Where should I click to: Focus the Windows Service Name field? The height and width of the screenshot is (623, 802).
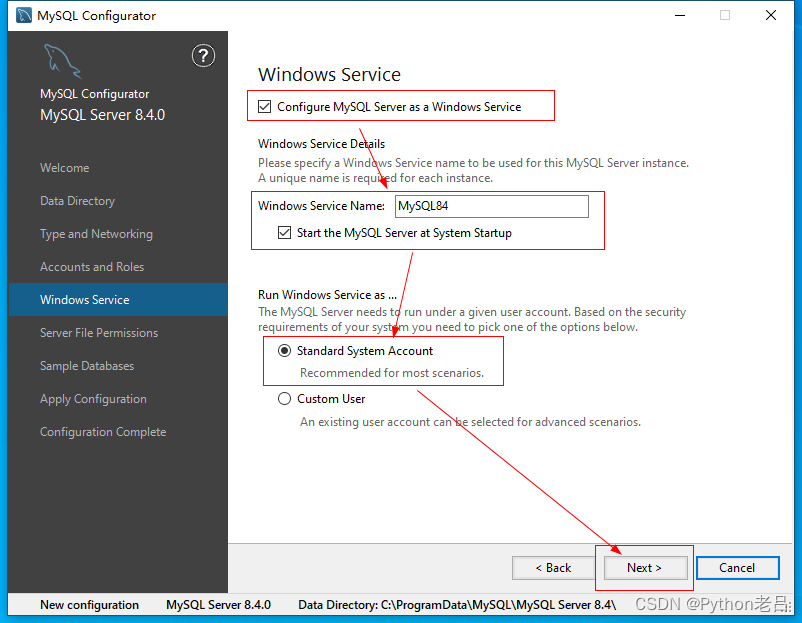click(x=492, y=206)
